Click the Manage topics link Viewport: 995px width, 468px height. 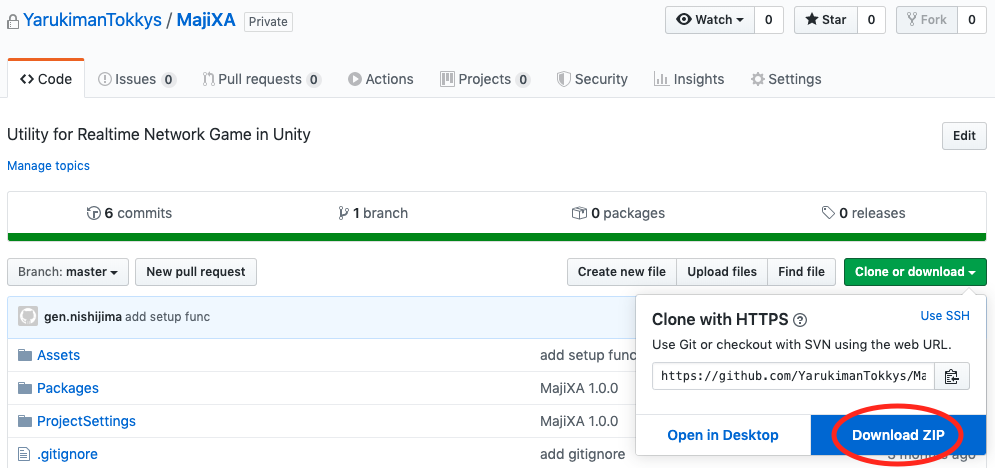(x=48, y=166)
